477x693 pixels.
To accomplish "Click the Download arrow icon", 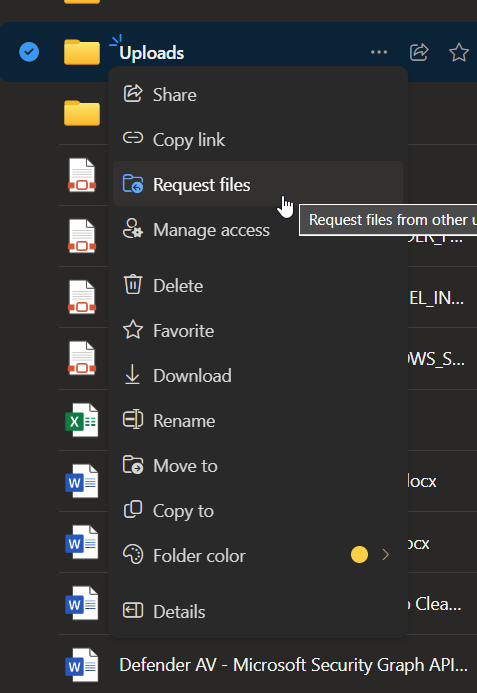I will 132,375.
